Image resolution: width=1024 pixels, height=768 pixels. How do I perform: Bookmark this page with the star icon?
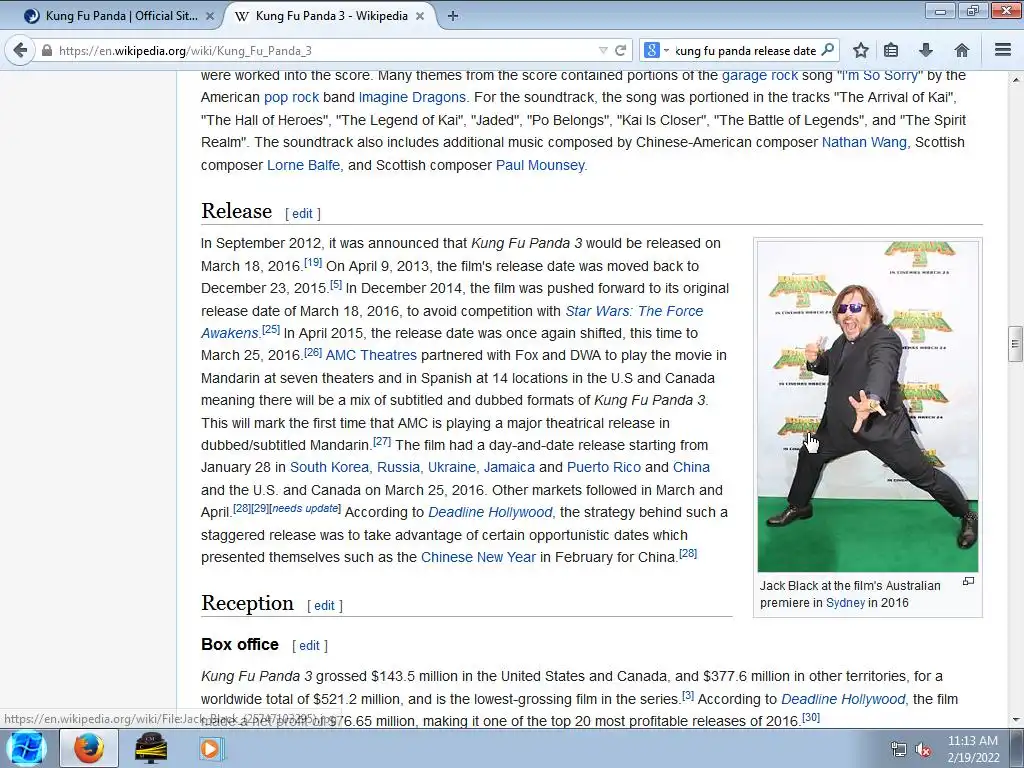click(x=861, y=50)
